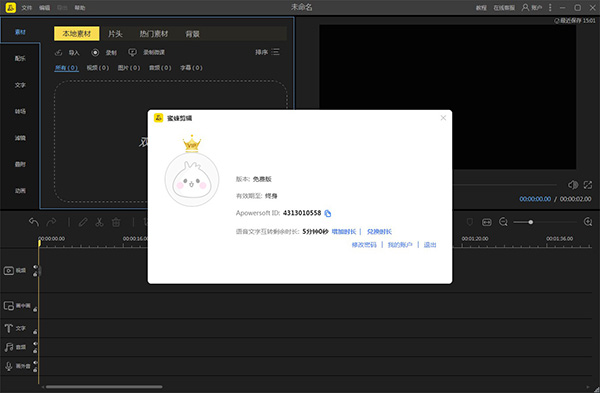This screenshot has height=393, width=600.
Task: Click the trash delete icon in the timeline toolbar
Action: (x=116, y=222)
